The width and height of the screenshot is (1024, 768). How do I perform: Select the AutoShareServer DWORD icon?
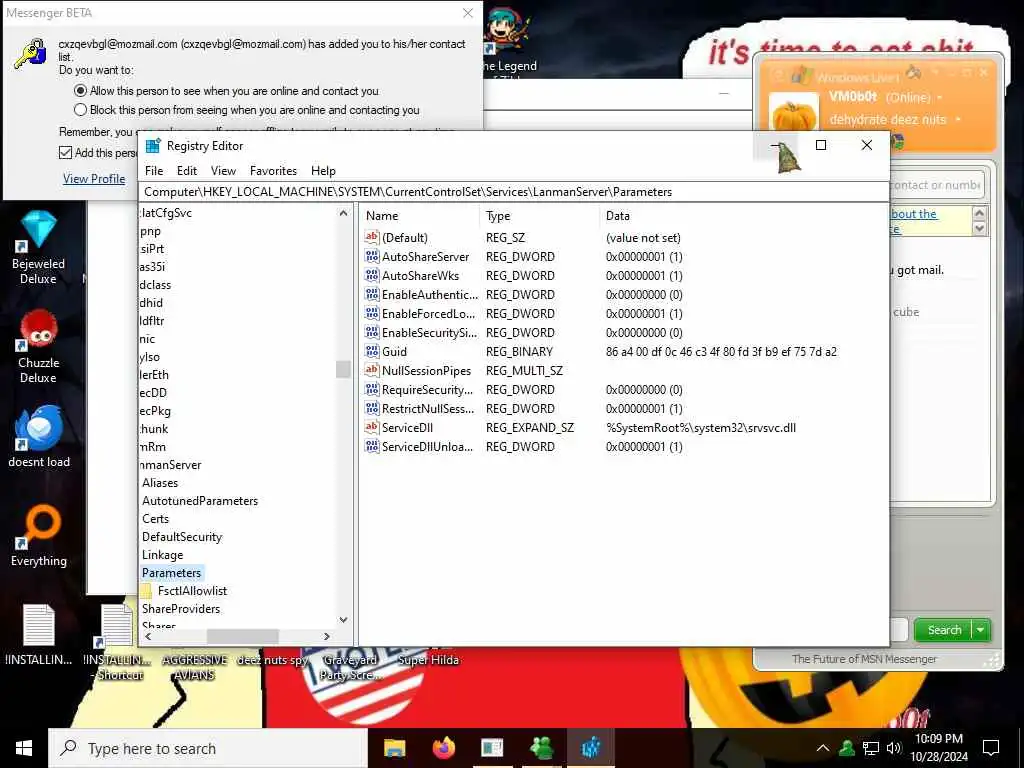coord(372,256)
